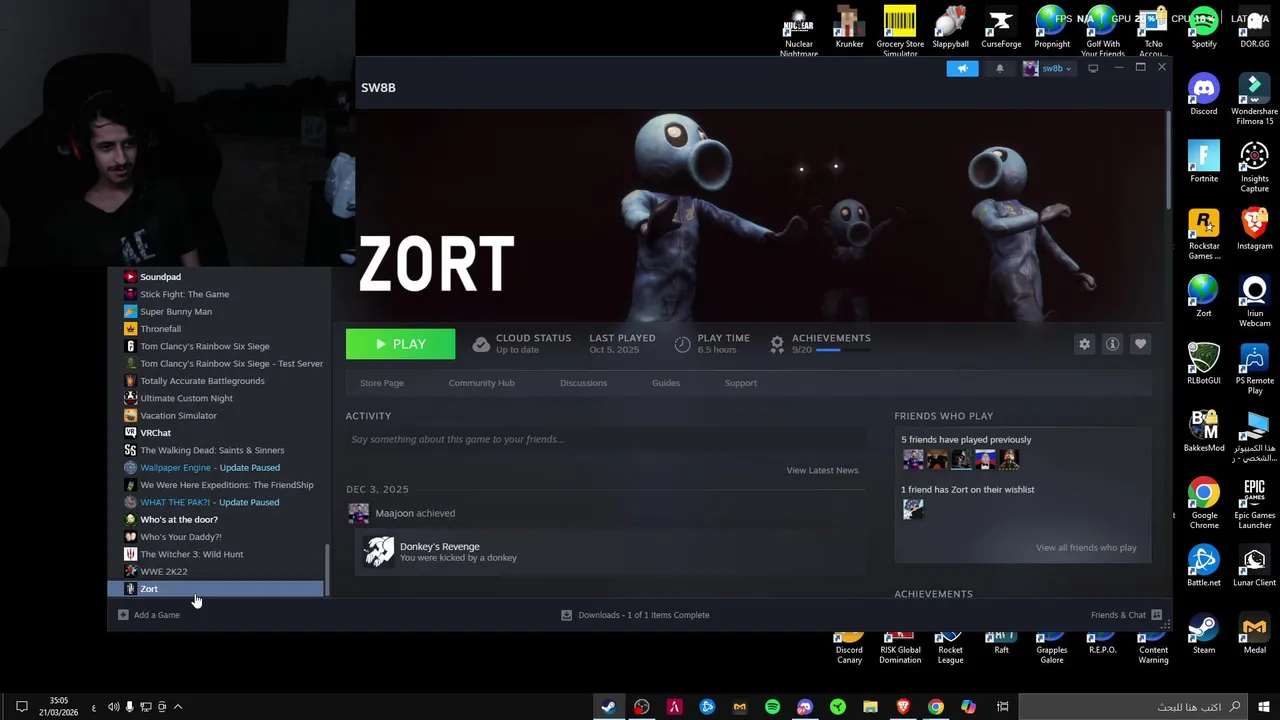Open RLBotGUI desktop shortcut

tap(1204, 363)
